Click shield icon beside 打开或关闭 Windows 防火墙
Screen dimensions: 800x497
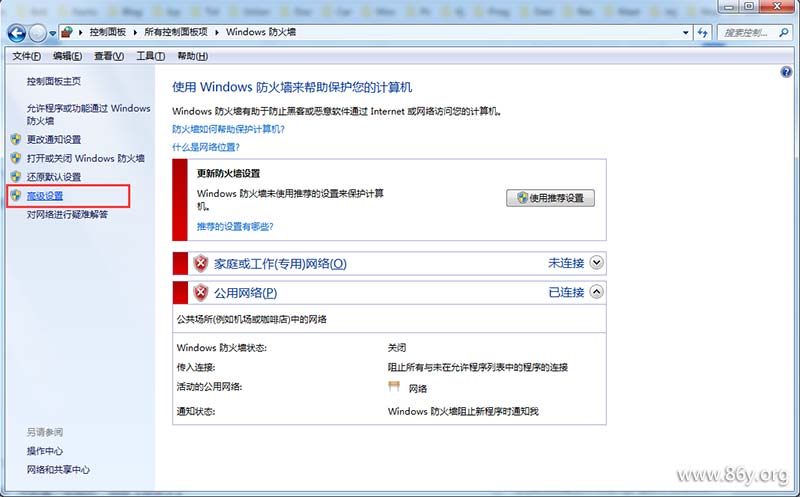coord(16,158)
